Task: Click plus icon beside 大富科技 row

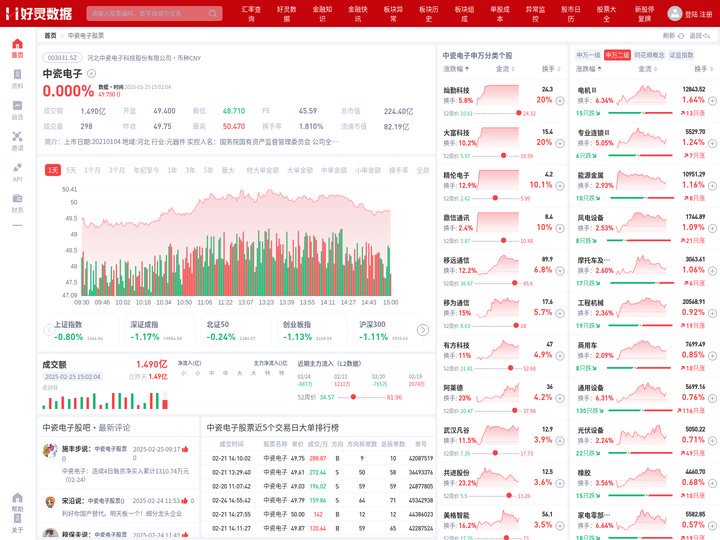Action: click(x=560, y=143)
